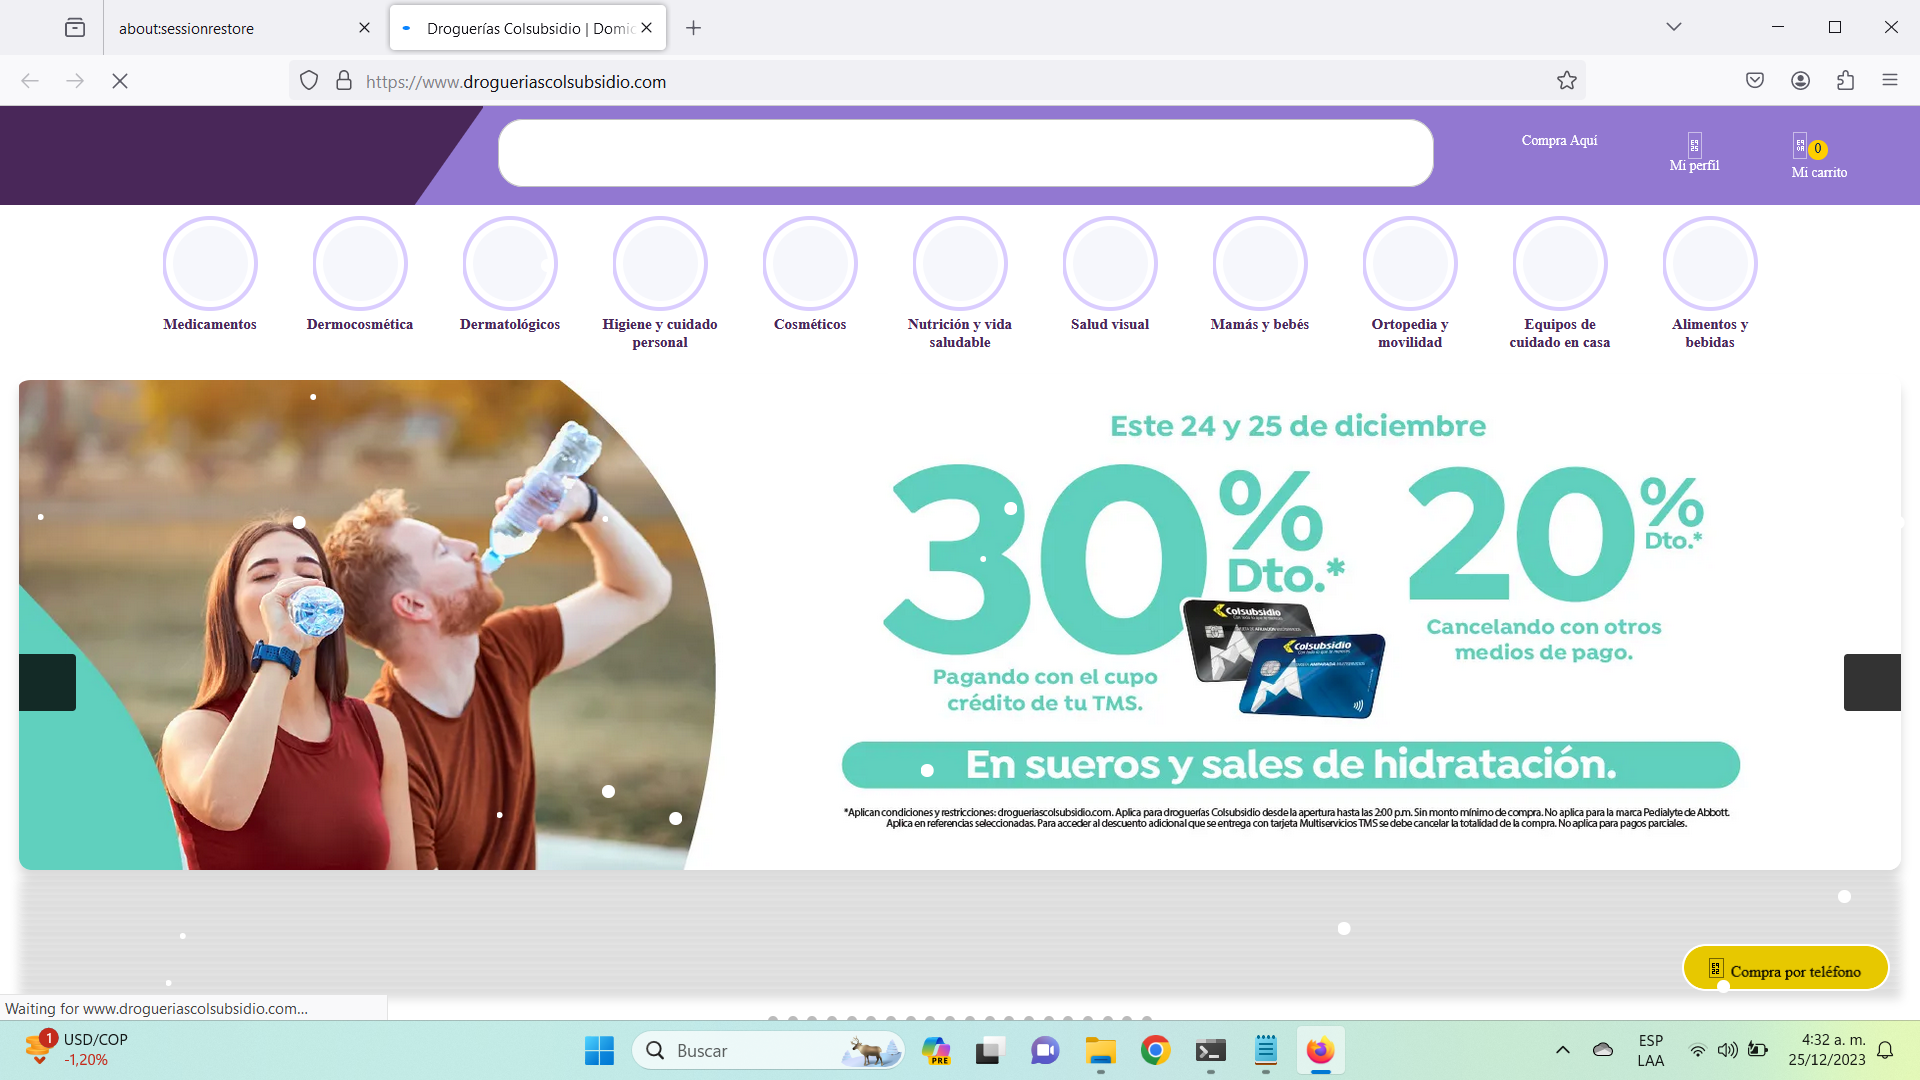Open the Windows notification bell
This screenshot has height=1080, width=1920.
tap(1885, 1050)
